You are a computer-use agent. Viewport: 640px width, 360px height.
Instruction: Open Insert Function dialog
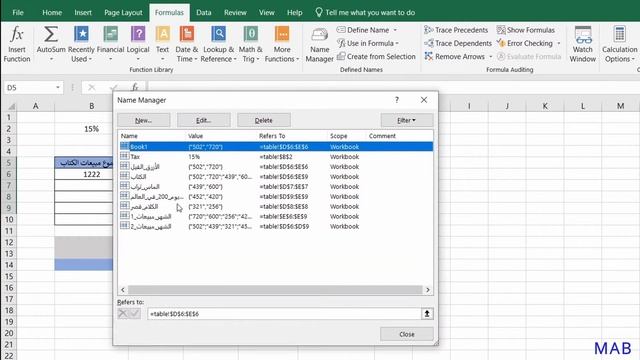(x=17, y=44)
